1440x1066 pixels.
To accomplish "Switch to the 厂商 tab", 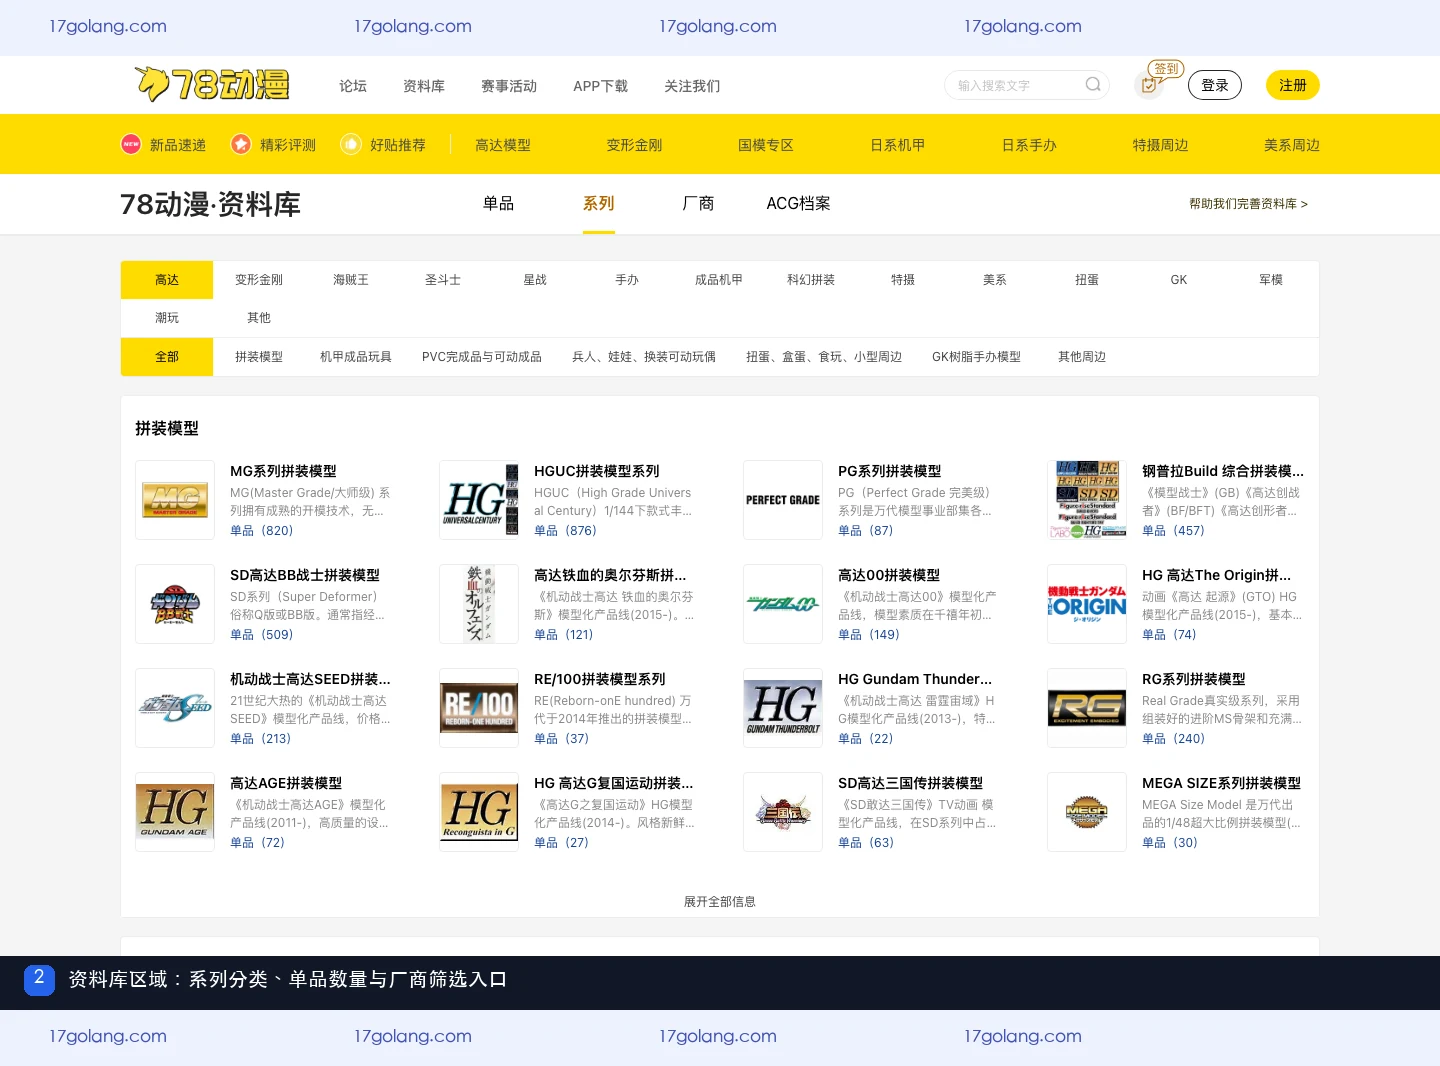I will (x=698, y=204).
